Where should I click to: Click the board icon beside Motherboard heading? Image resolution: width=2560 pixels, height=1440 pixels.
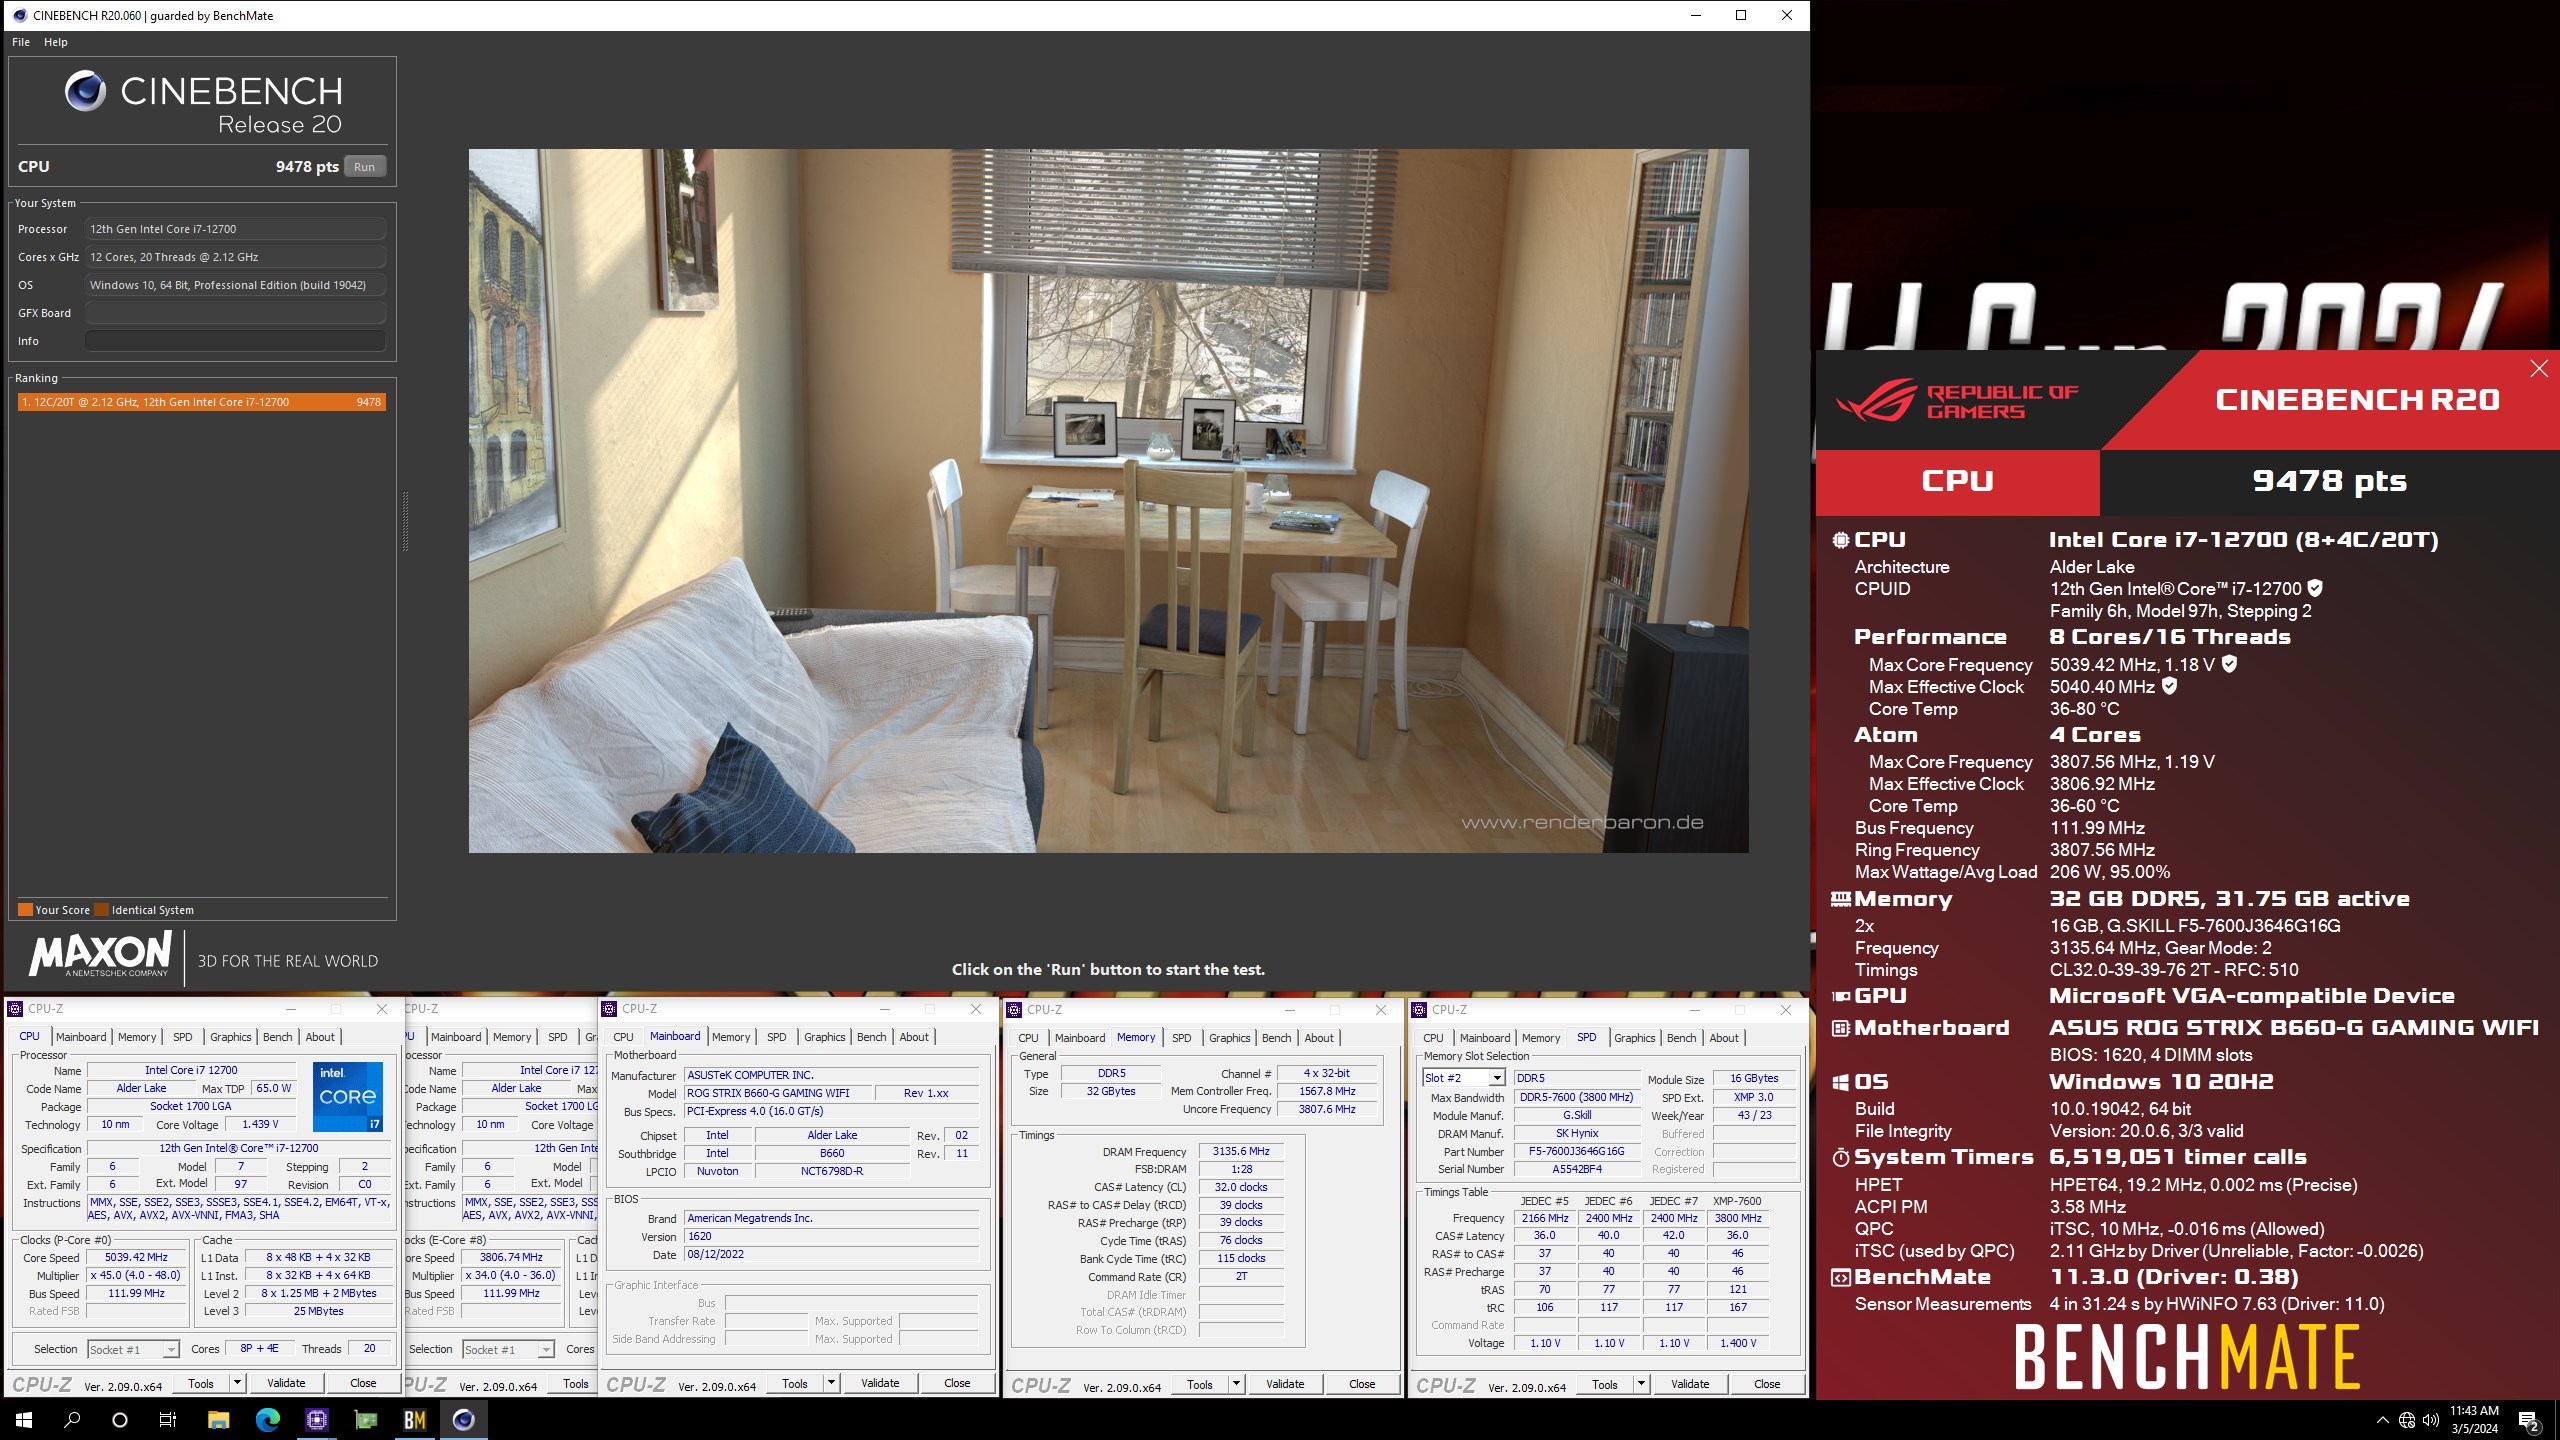click(x=1840, y=1028)
